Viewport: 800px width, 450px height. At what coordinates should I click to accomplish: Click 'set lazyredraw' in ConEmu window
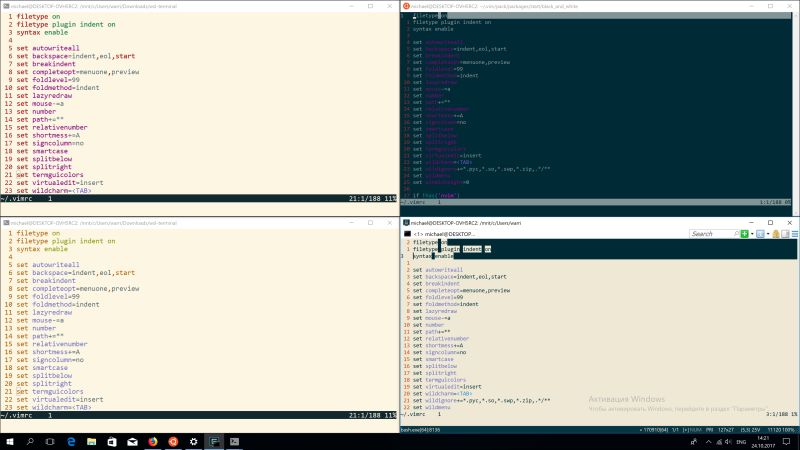(435, 311)
